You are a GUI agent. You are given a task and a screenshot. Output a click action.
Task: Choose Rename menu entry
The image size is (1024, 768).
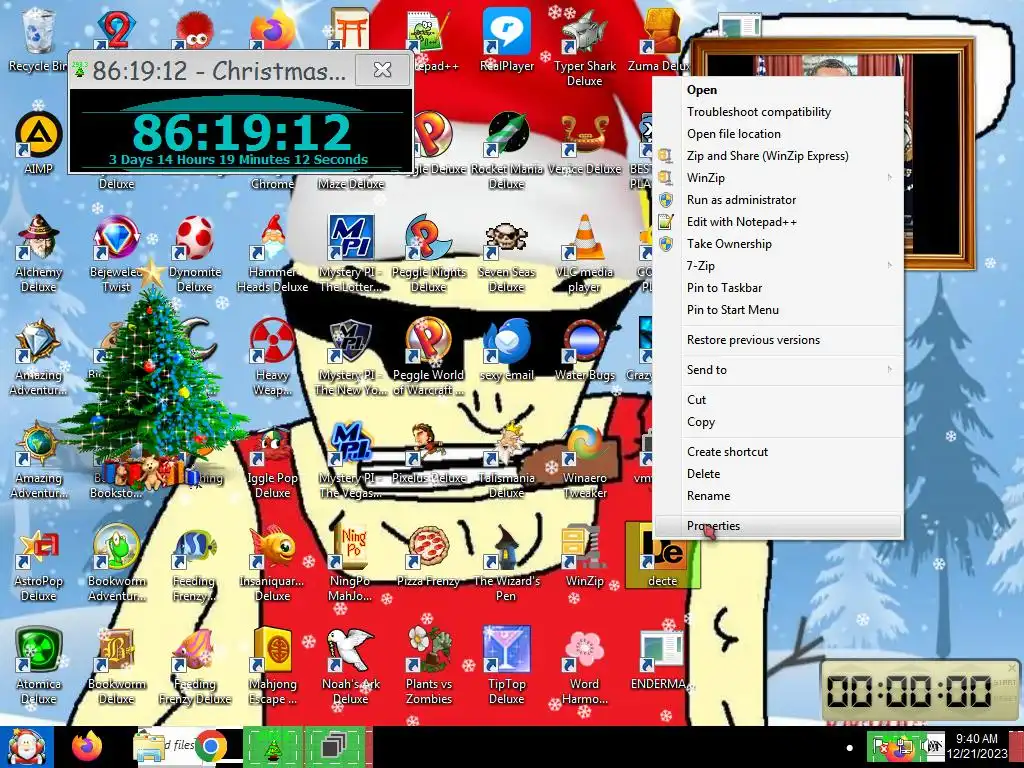tap(778, 496)
